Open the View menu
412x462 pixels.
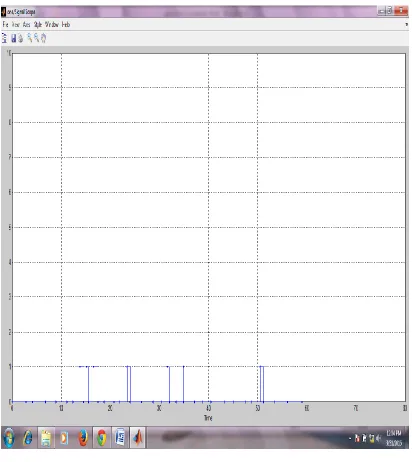[x=16, y=24]
